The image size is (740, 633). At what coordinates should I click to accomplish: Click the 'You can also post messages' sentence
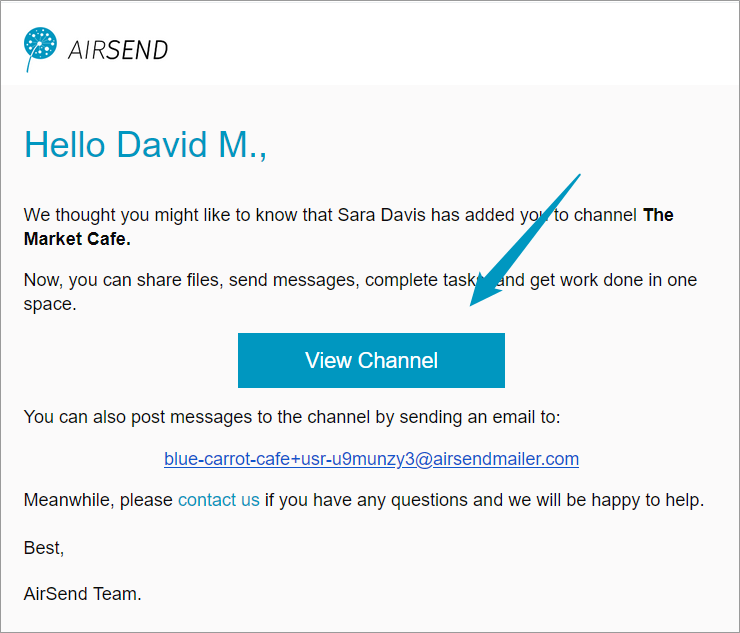tap(292, 417)
